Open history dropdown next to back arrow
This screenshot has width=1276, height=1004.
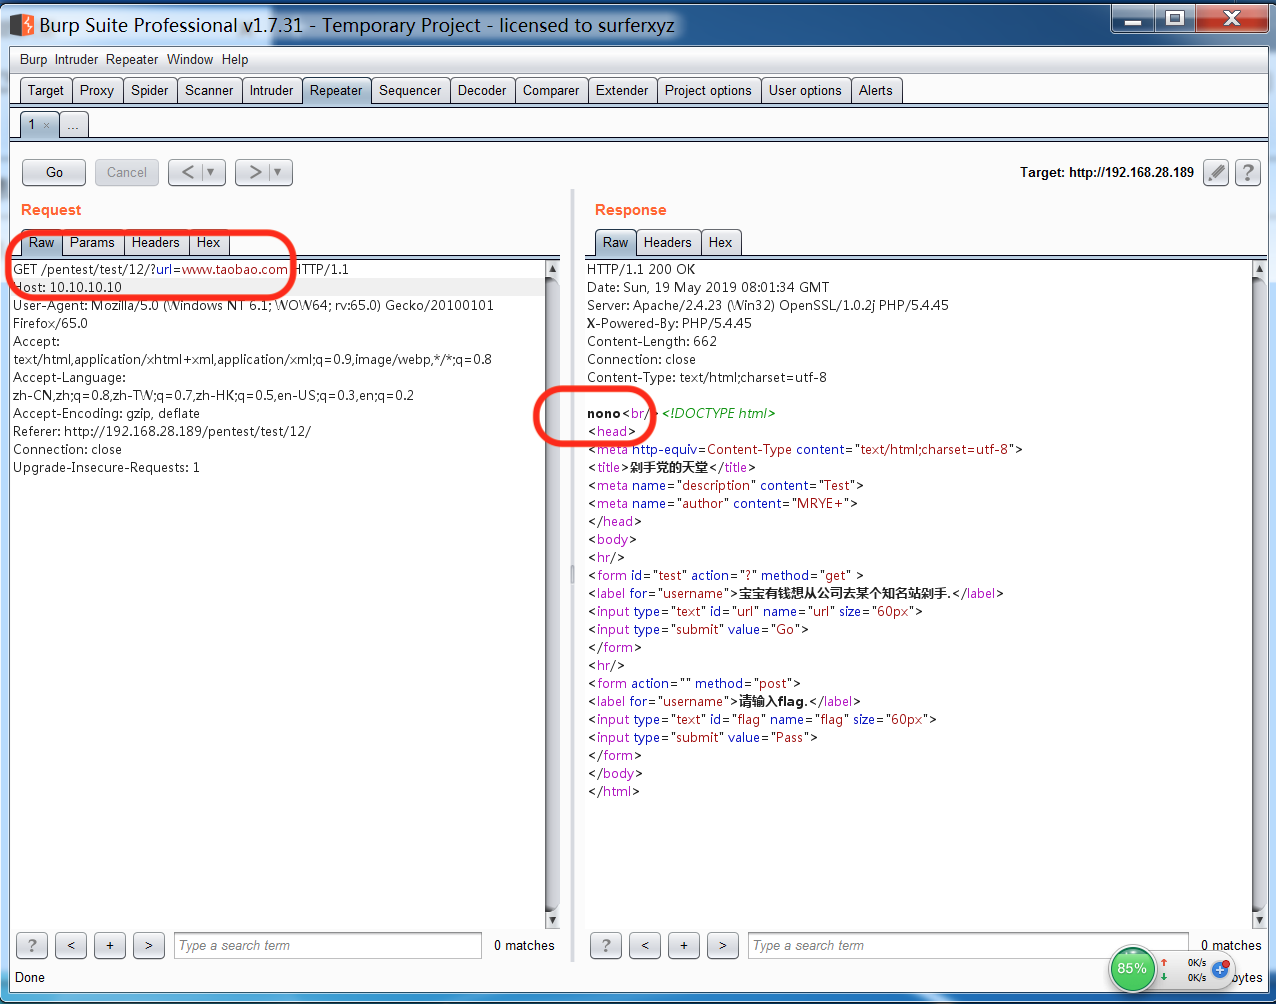(211, 172)
